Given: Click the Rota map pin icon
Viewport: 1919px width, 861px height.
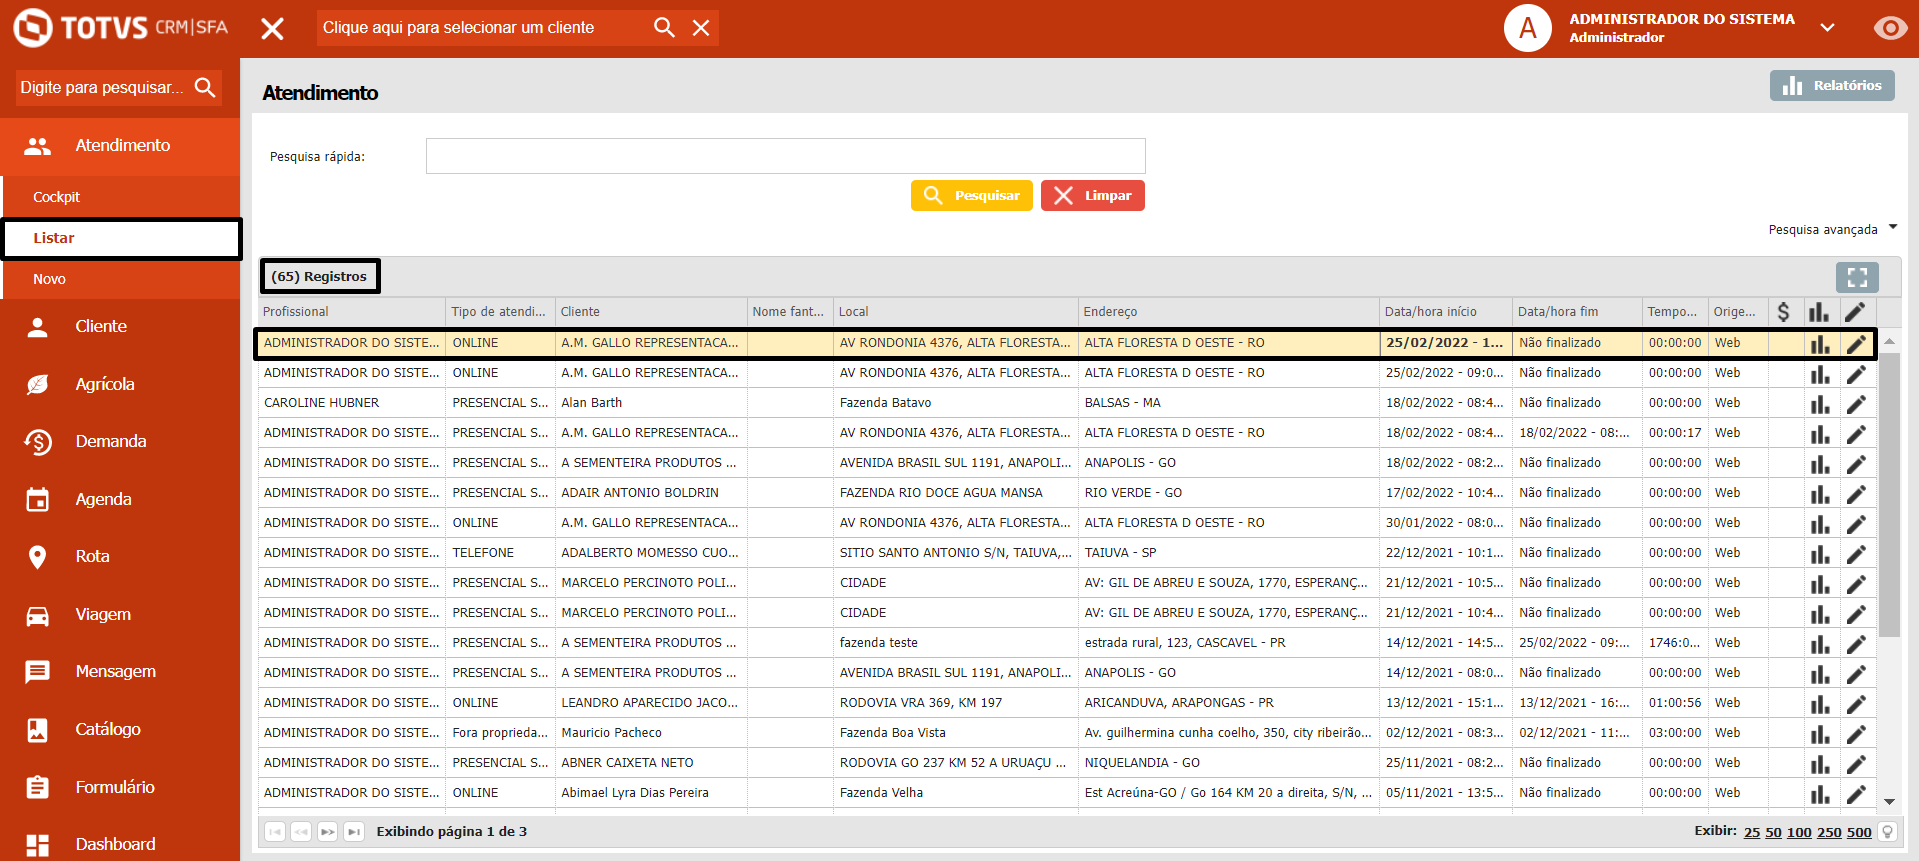Looking at the screenshot, I should (x=38, y=557).
